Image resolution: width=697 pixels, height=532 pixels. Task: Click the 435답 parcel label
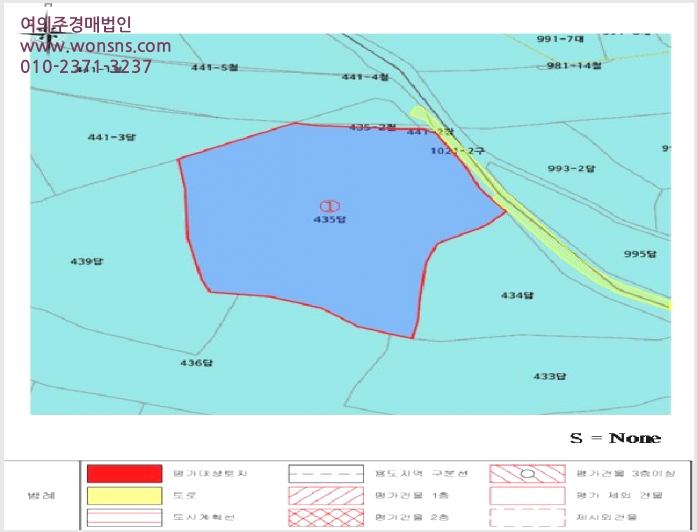coord(329,220)
